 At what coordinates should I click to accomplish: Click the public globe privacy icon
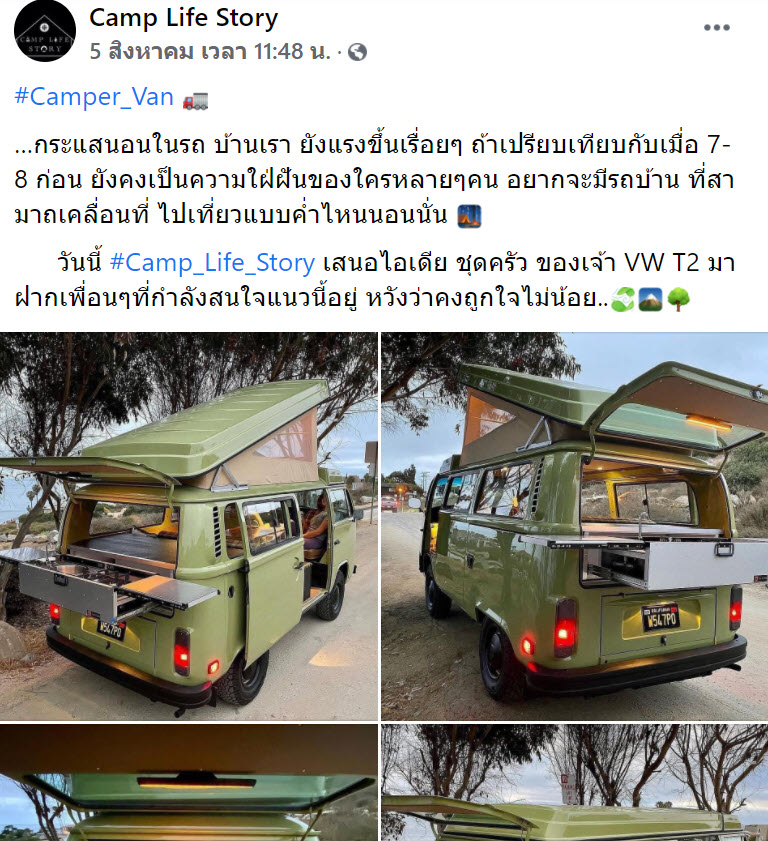357,52
